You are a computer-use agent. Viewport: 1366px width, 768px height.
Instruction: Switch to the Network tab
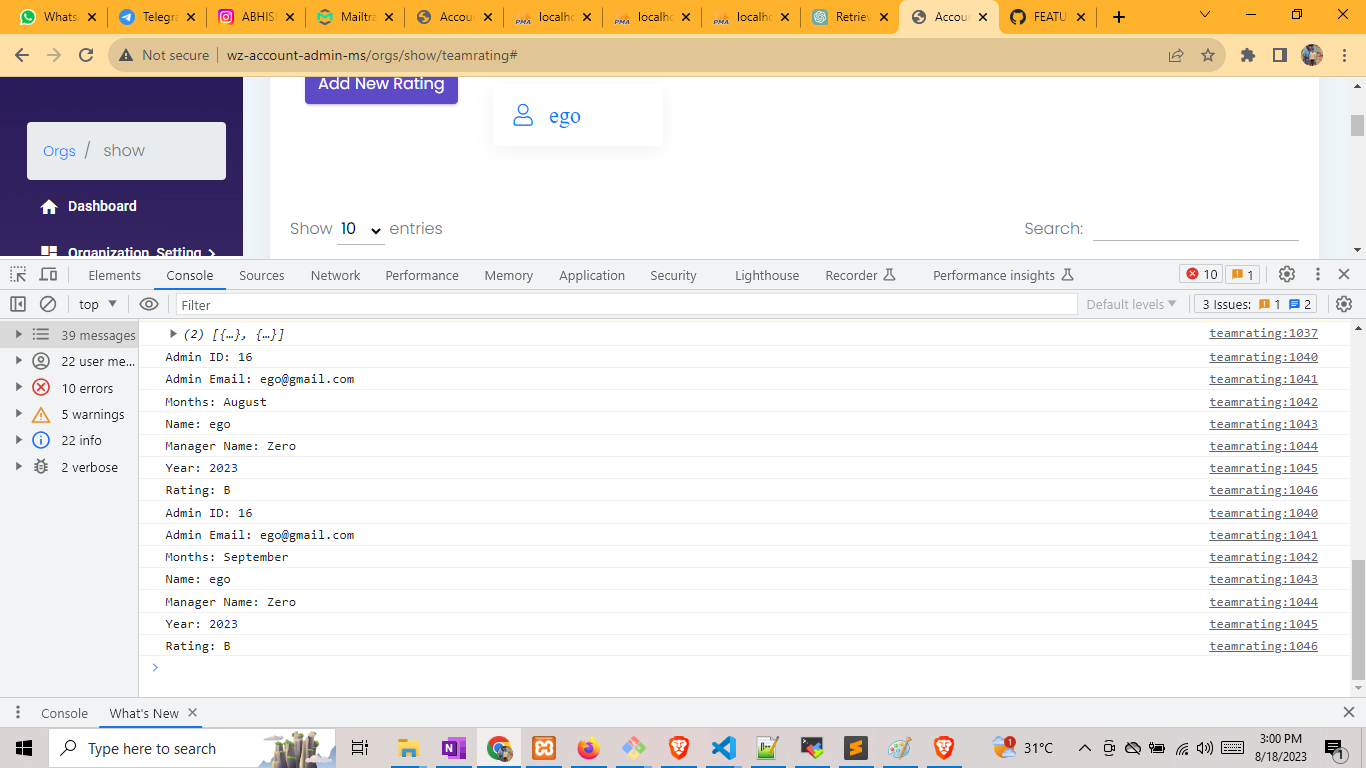pos(335,275)
